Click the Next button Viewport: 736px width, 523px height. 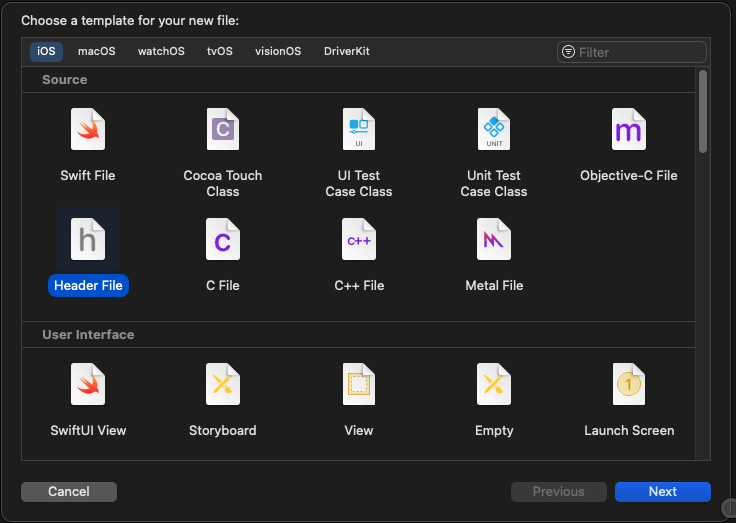663,492
